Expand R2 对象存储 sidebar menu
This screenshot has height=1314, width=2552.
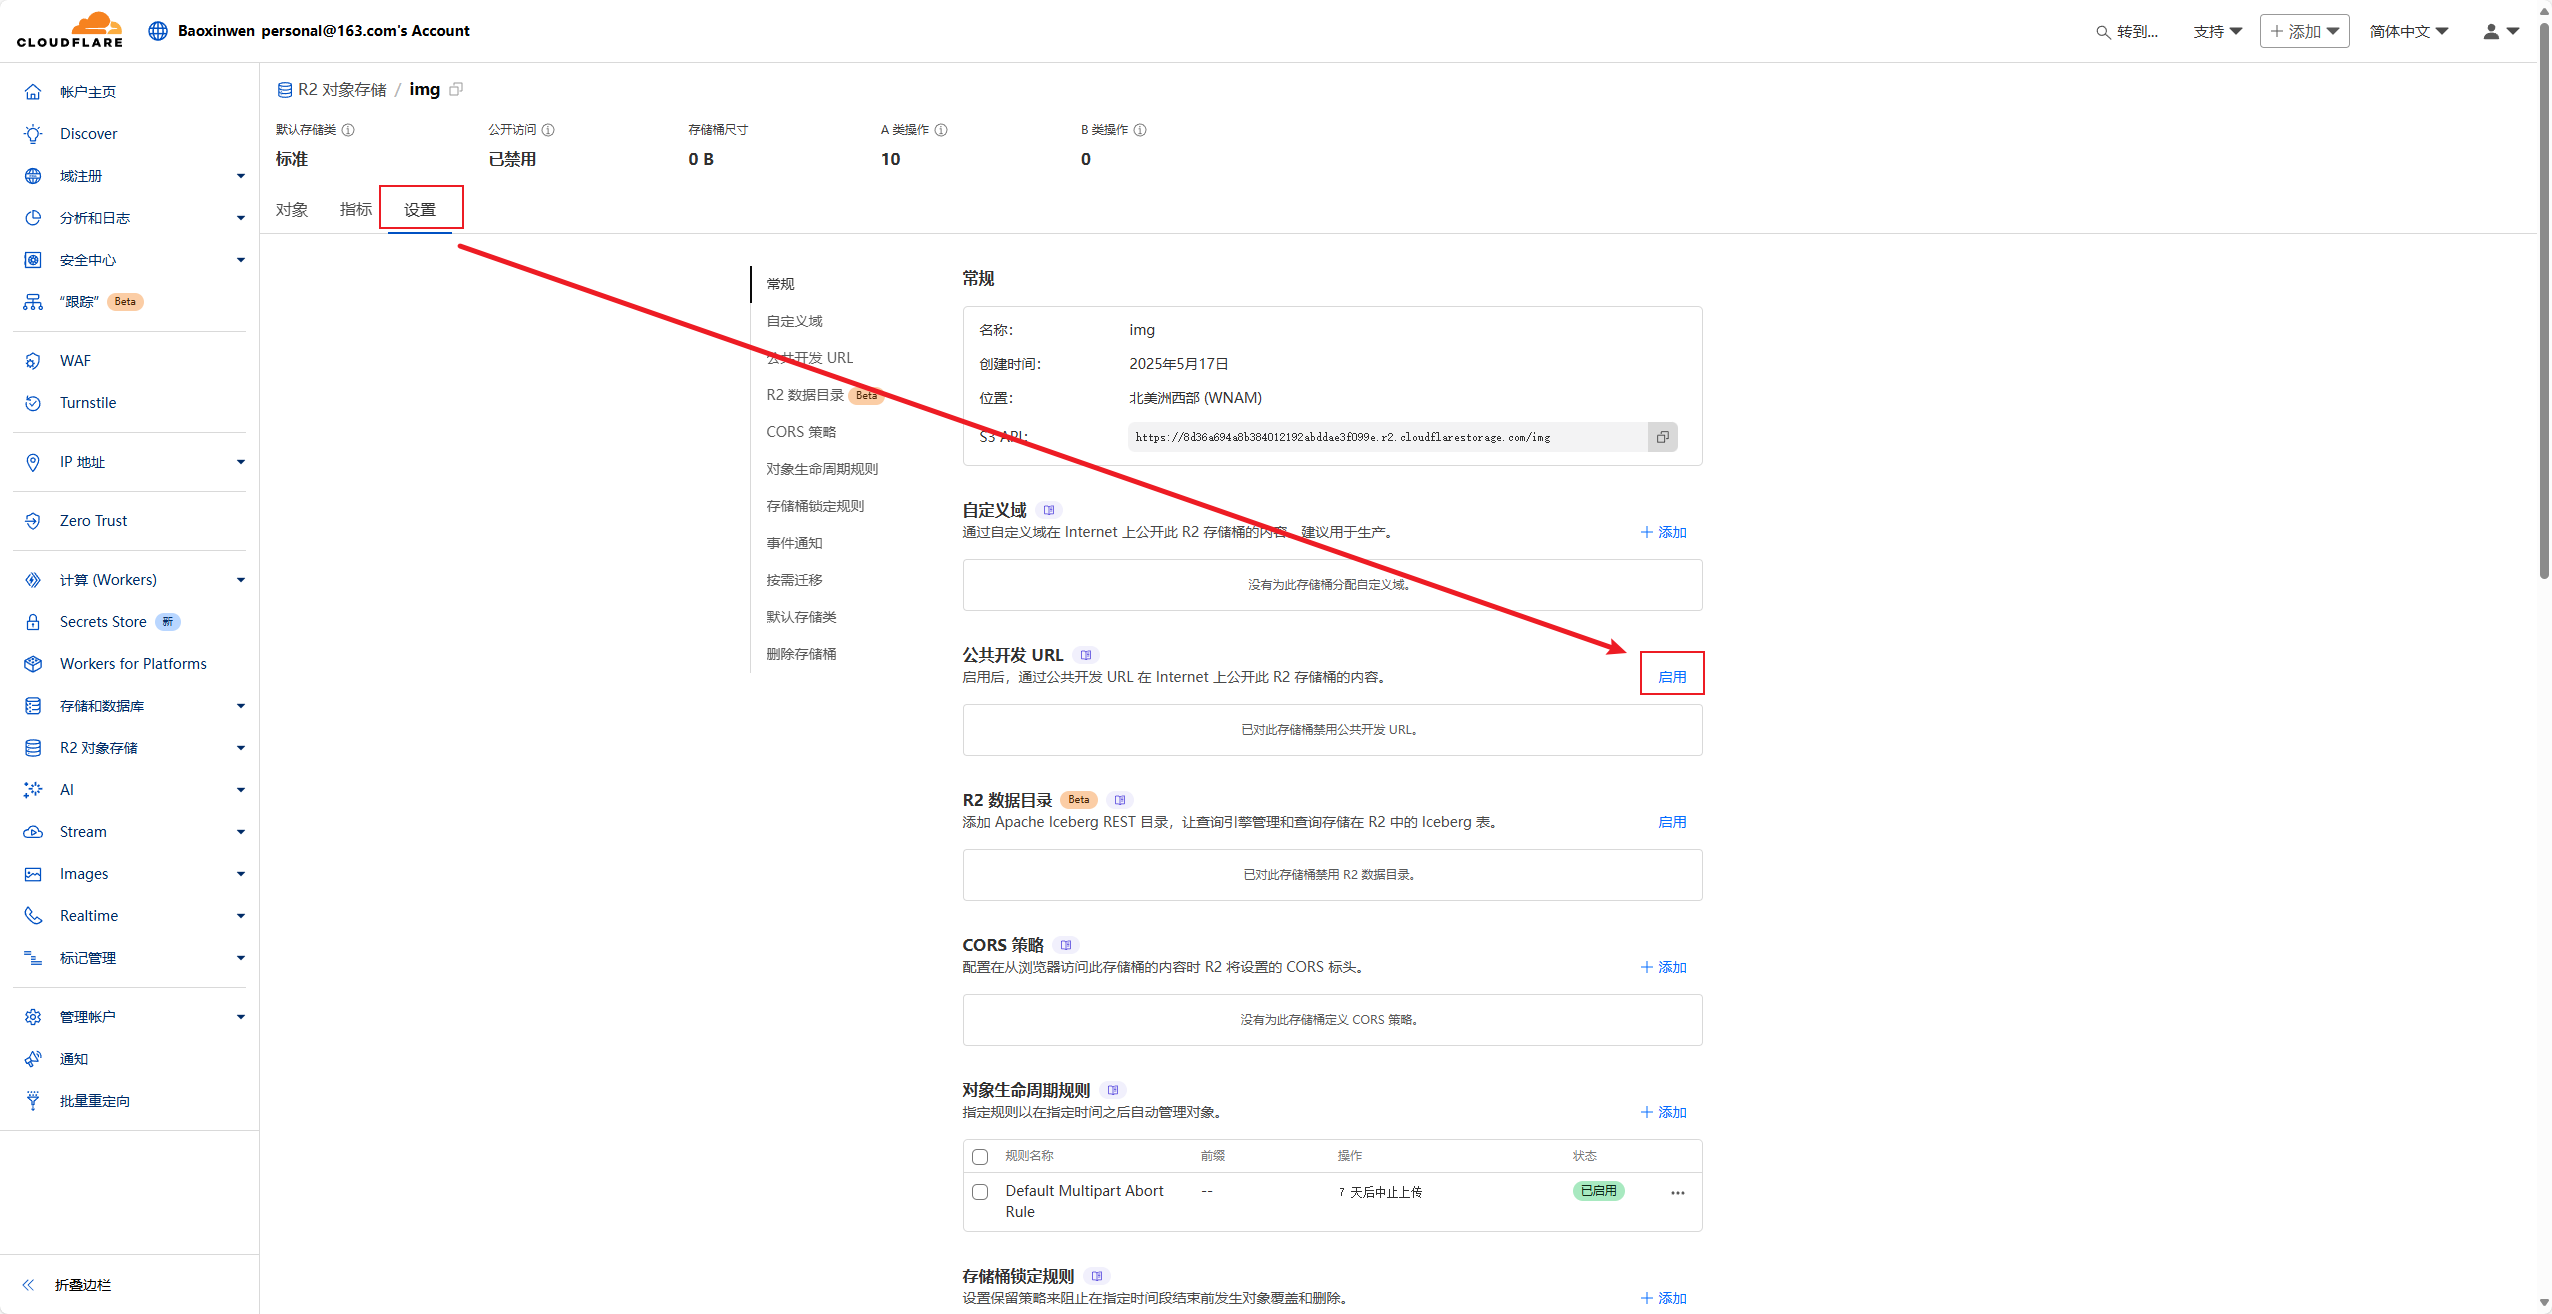[x=241, y=748]
